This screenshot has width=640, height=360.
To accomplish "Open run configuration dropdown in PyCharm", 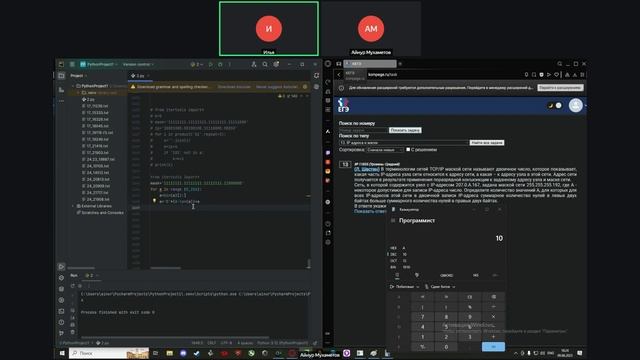I will tap(197, 64).
